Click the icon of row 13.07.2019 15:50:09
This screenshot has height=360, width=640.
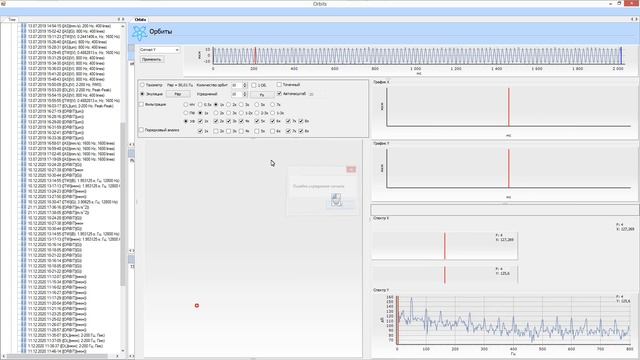(x=23, y=84)
